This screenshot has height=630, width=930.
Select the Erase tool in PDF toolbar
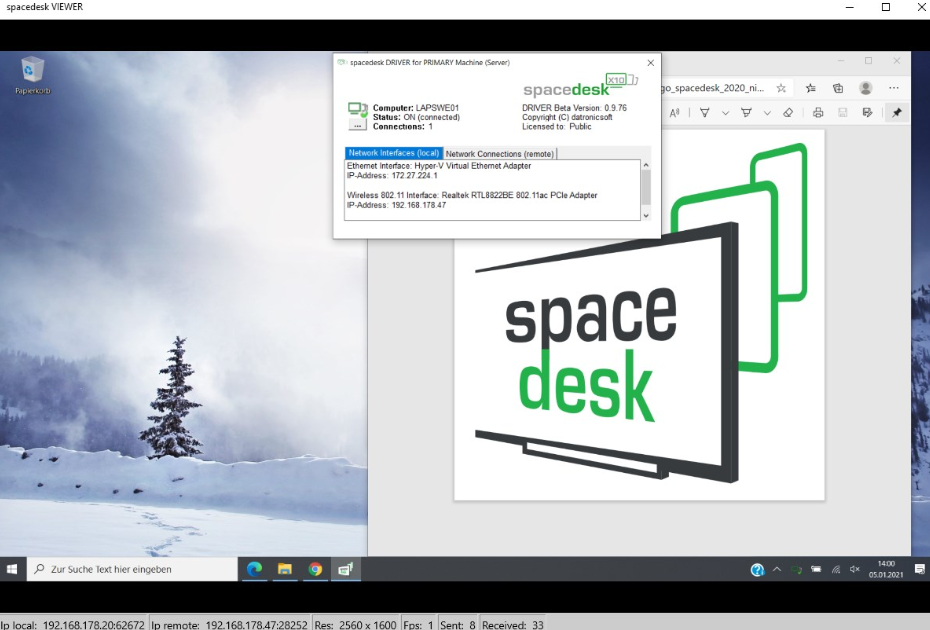pyautogui.click(x=788, y=113)
